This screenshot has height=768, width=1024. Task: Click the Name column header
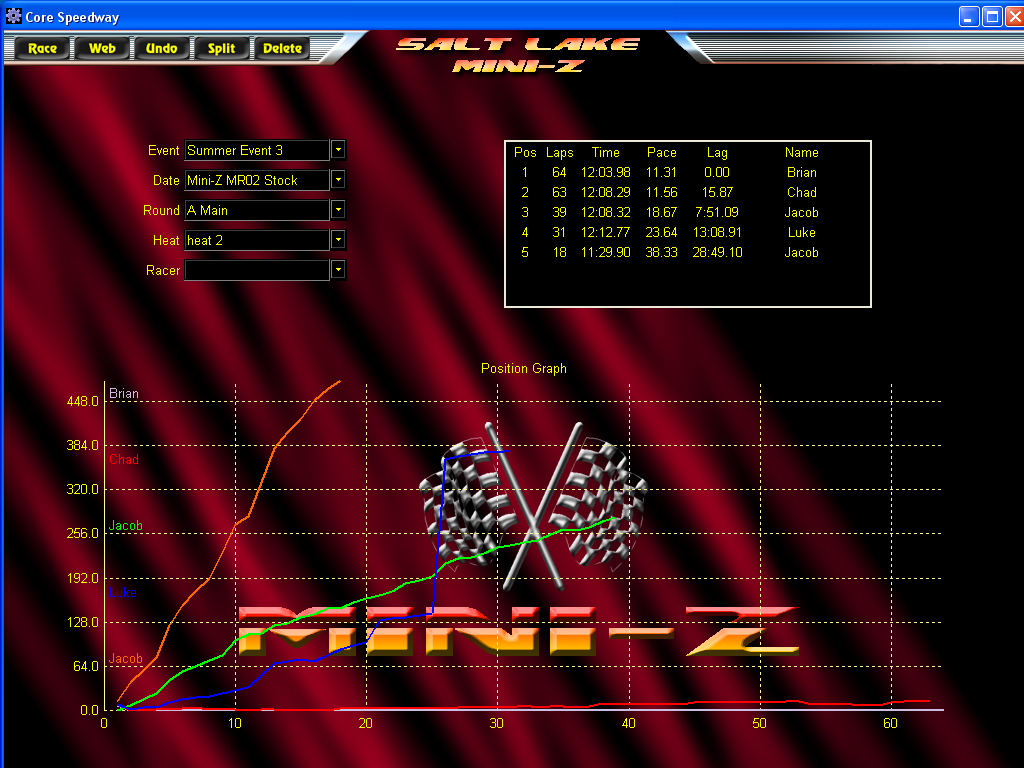pyautogui.click(x=801, y=153)
